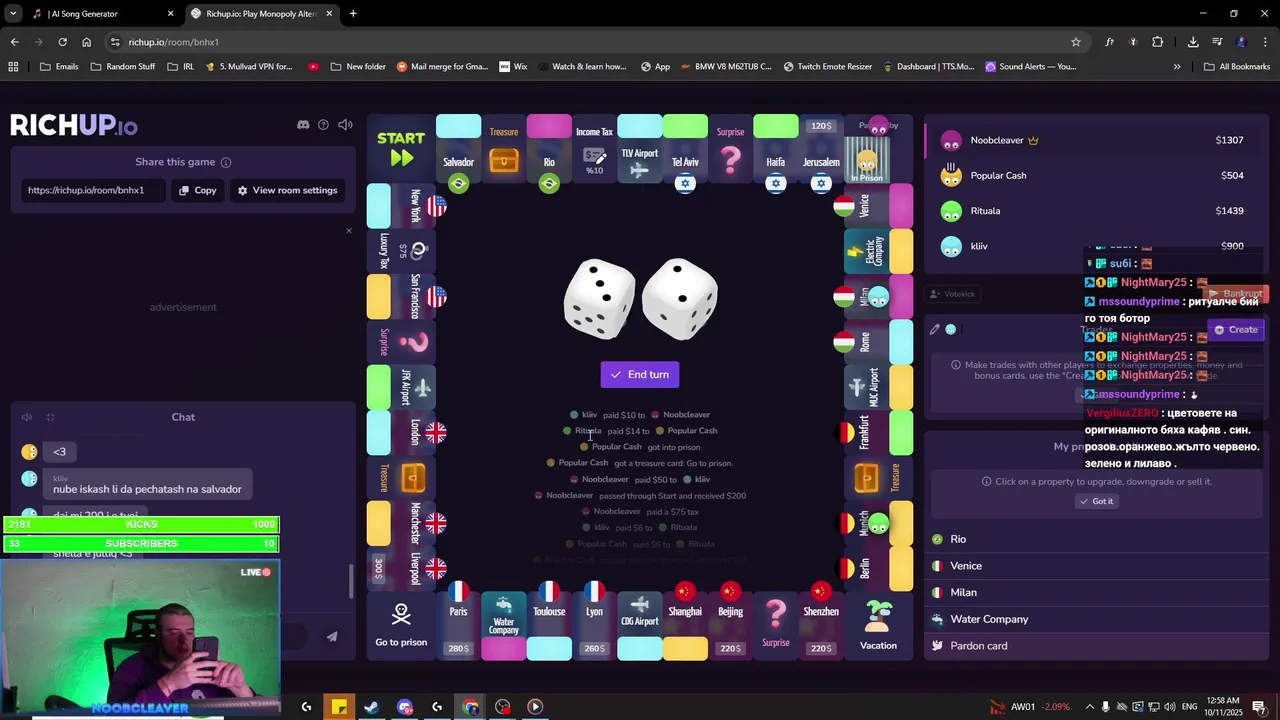Open Steam from the taskbar

click(371, 707)
